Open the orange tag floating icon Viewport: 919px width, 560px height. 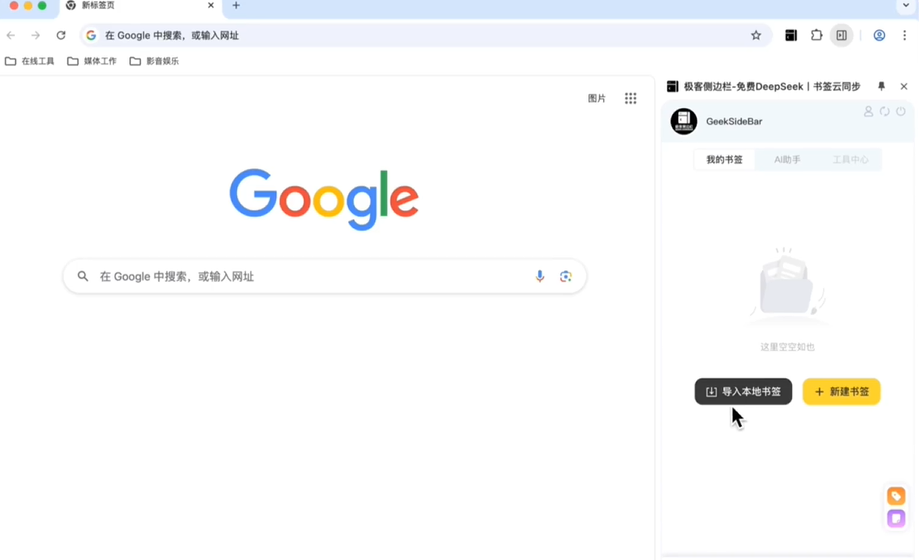pyautogui.click(x=896, y=496)
